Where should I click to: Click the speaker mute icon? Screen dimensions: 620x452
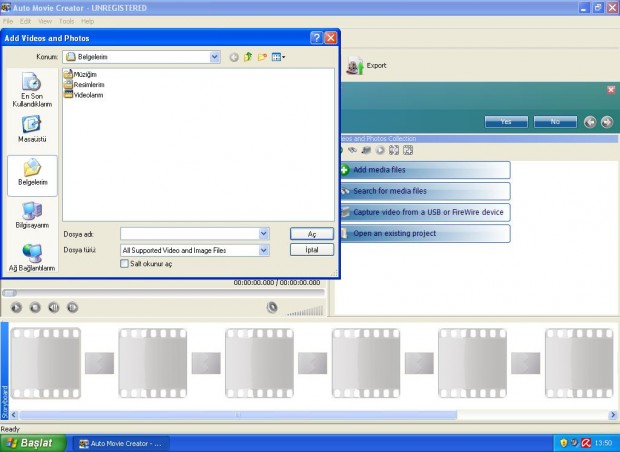272,307
